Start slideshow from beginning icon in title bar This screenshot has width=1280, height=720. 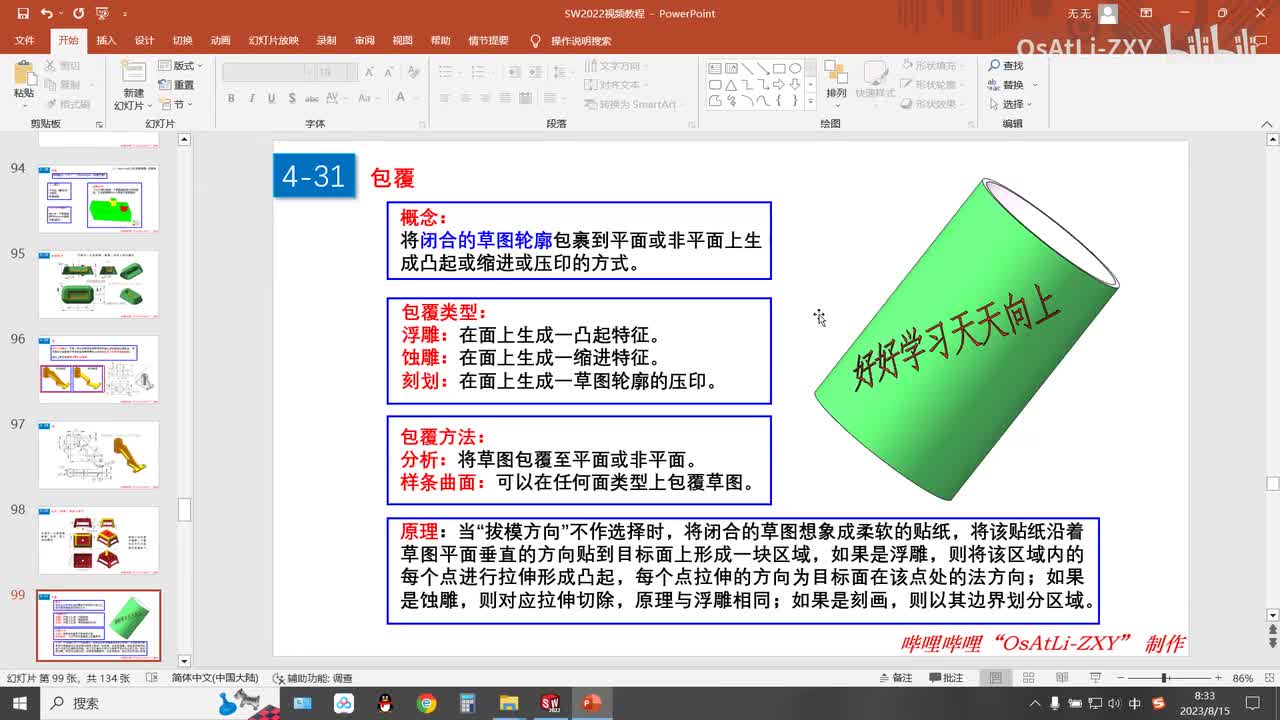pyautogui.click(x=101, y=14)
